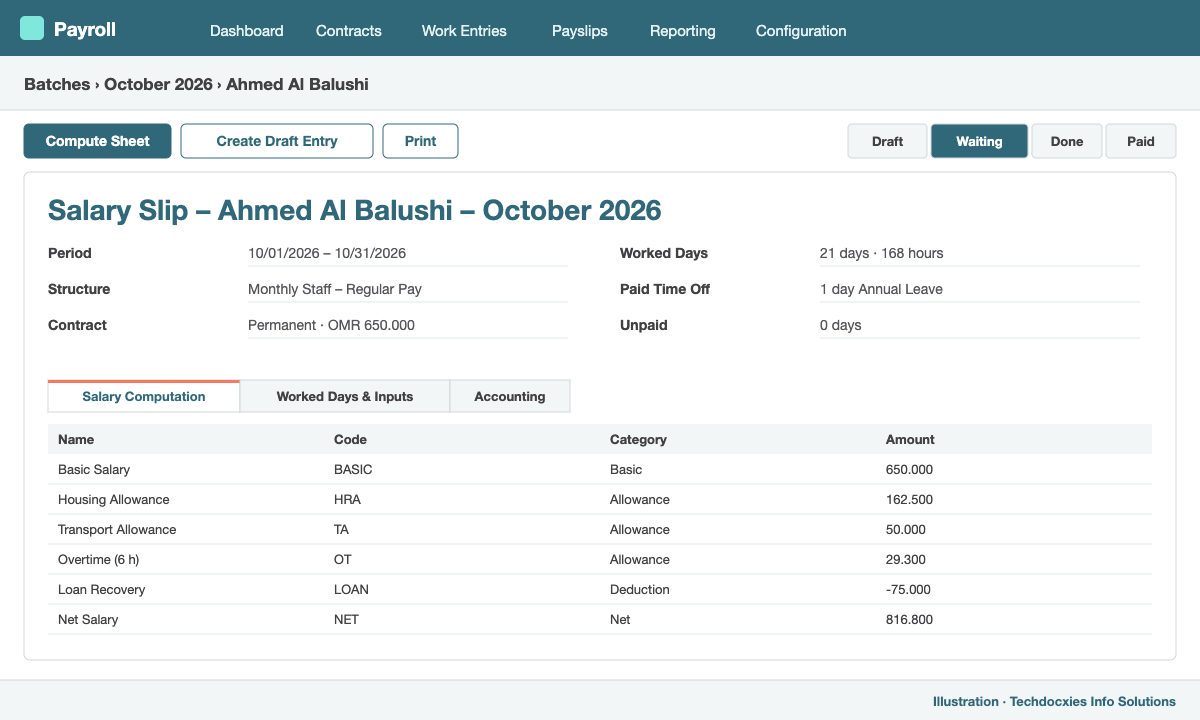Click the HRA code cell

(347, 499)
